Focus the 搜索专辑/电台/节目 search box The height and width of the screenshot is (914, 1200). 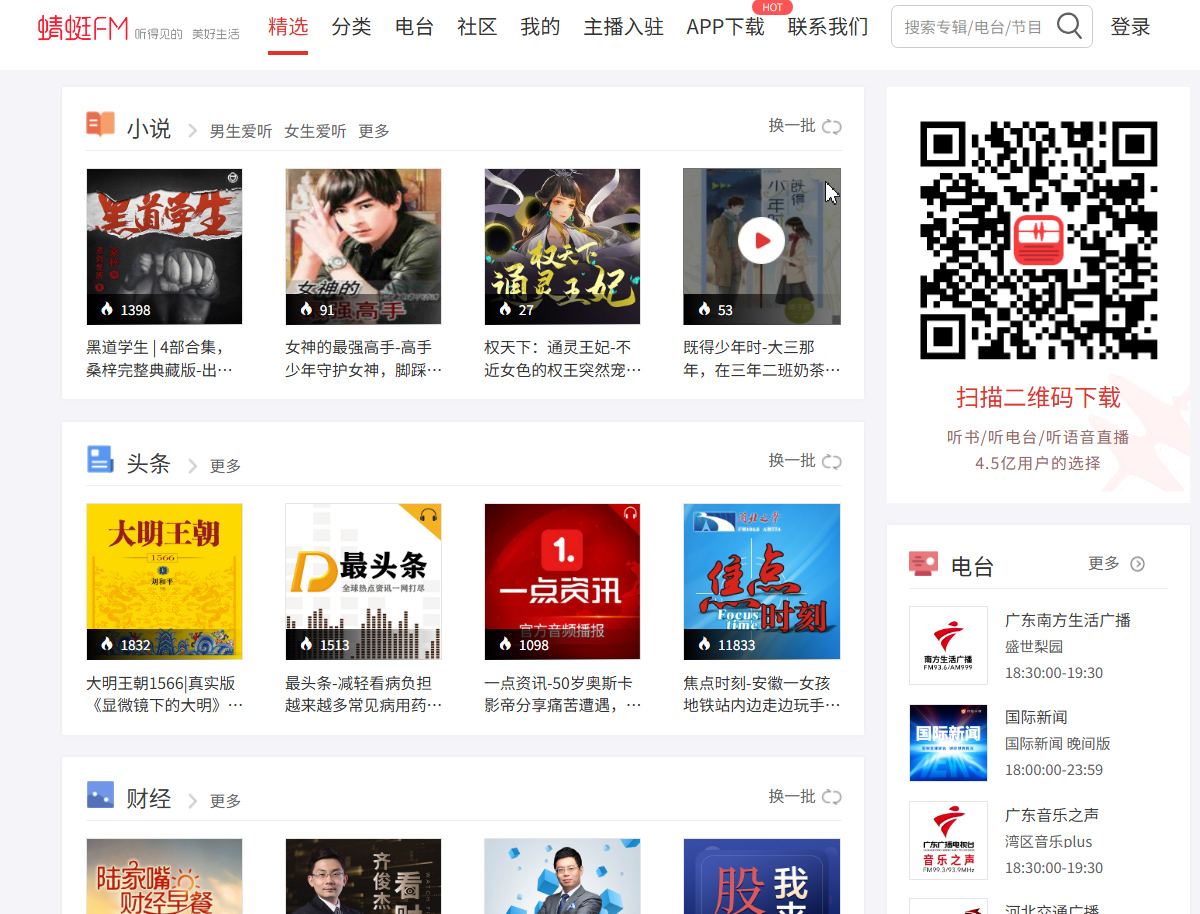click(x=972, y=27)
